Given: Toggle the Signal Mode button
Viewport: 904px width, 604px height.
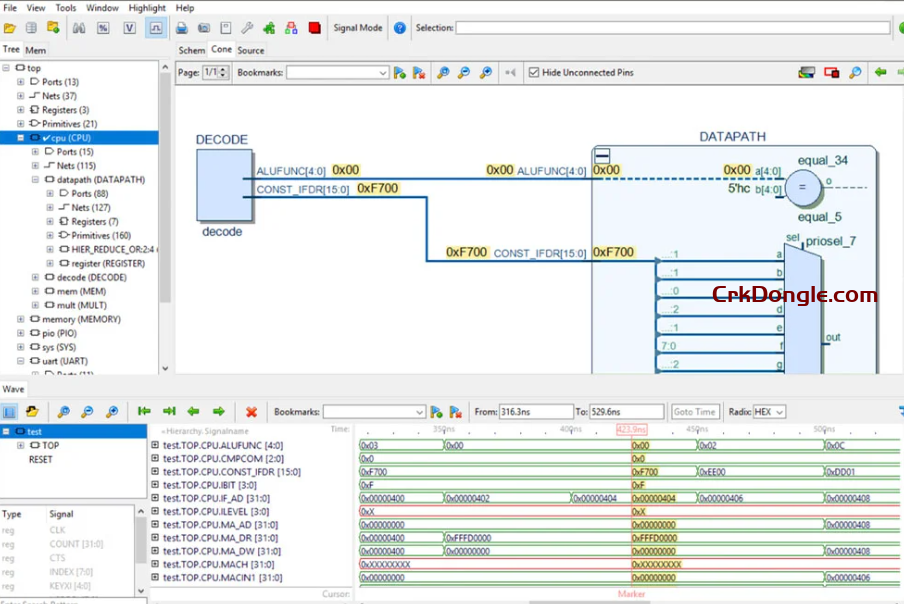Looking at the screenshot, I should pyautogui.click(x=357, y=28).
